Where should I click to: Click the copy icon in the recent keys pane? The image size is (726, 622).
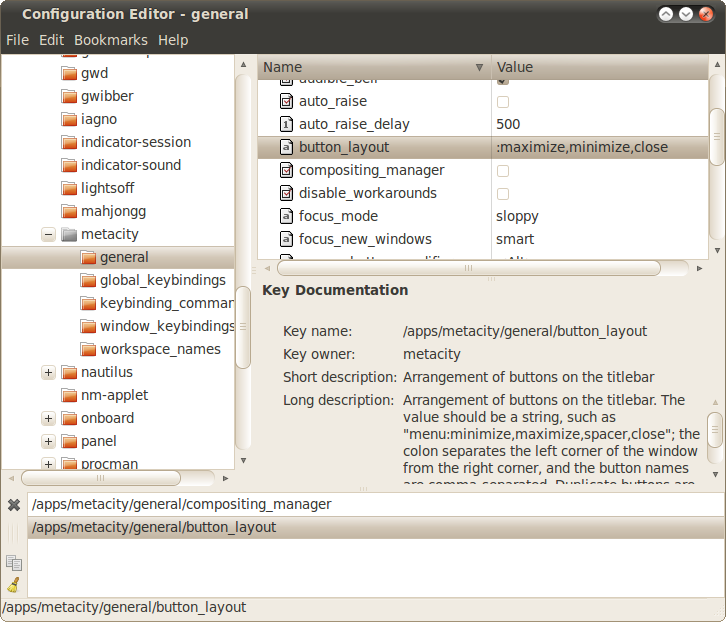(14, 563)
